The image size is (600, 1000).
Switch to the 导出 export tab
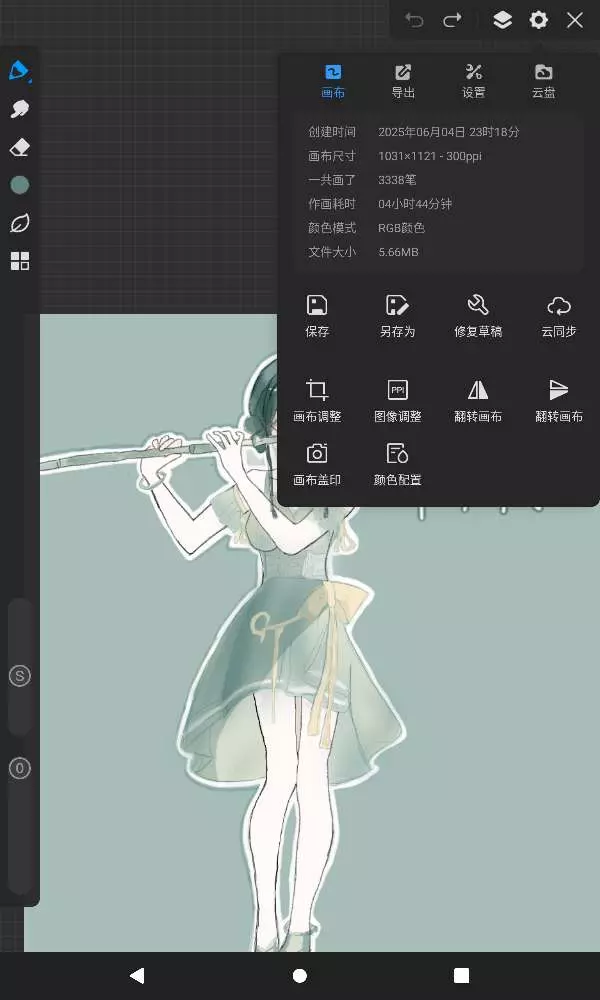[403, 81]
